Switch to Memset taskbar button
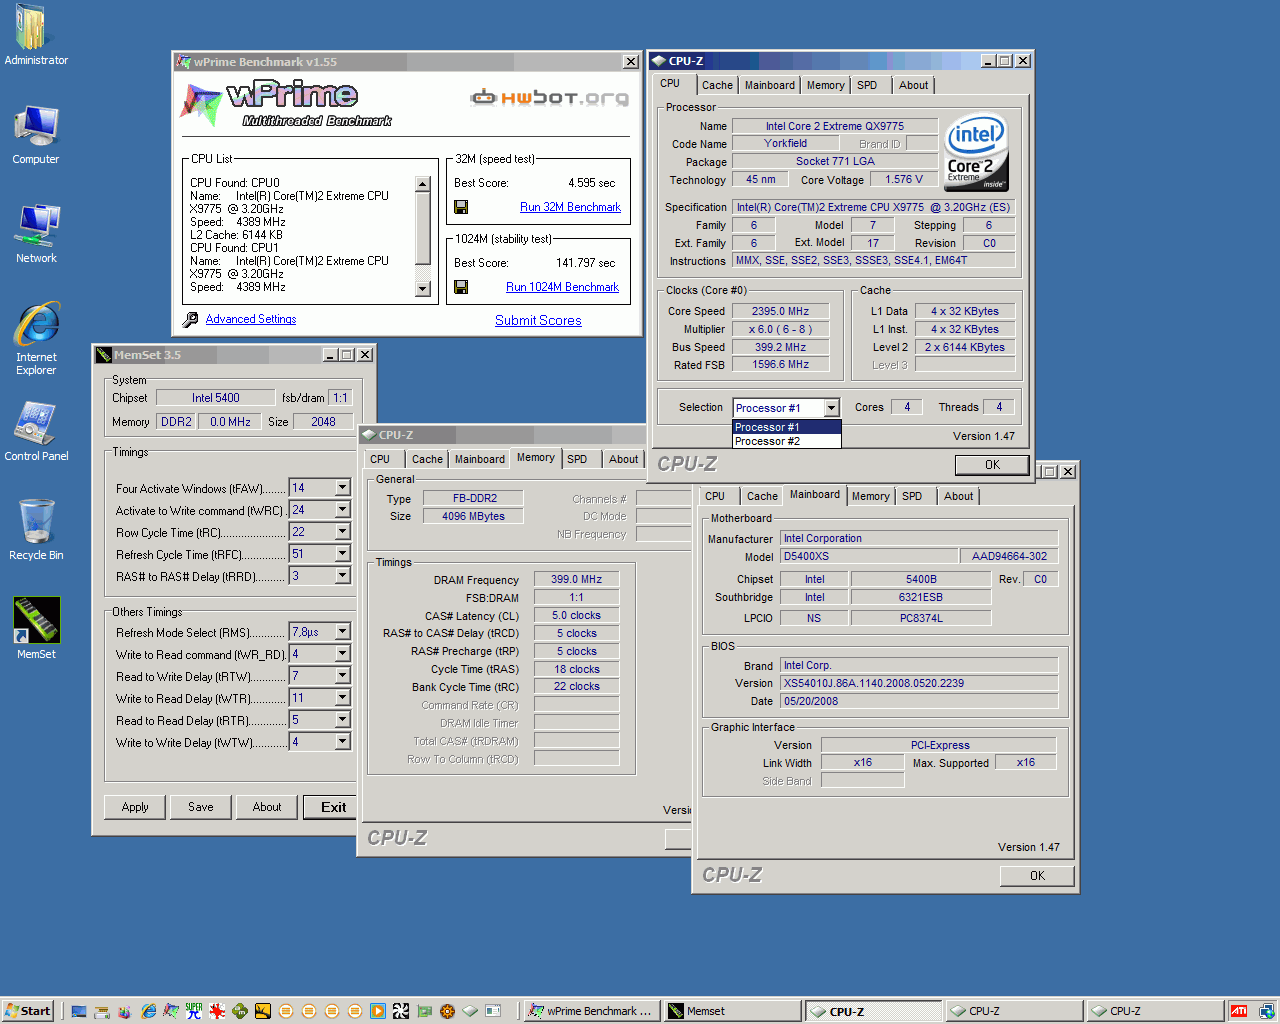 733,1011
